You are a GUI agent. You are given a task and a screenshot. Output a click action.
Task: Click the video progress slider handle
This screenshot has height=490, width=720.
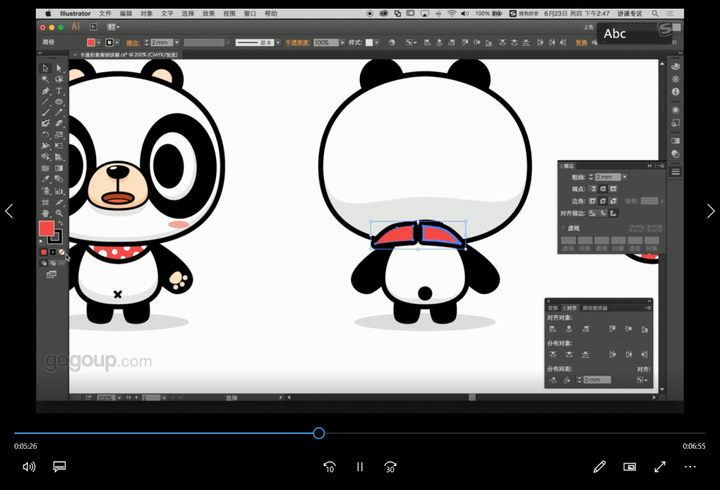click(x=319, y=433)
